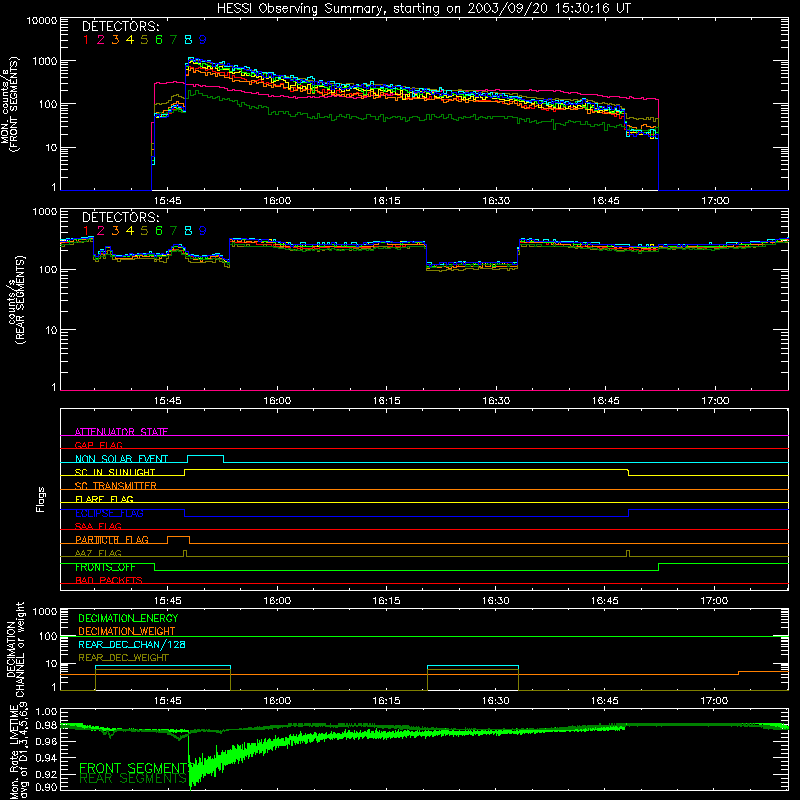Image resolution: width=800 pixels, height=800 pixels.
Task: Select dark green detector 7 in front segments legend
Action: pyautogui.click(x=173, y=40)
